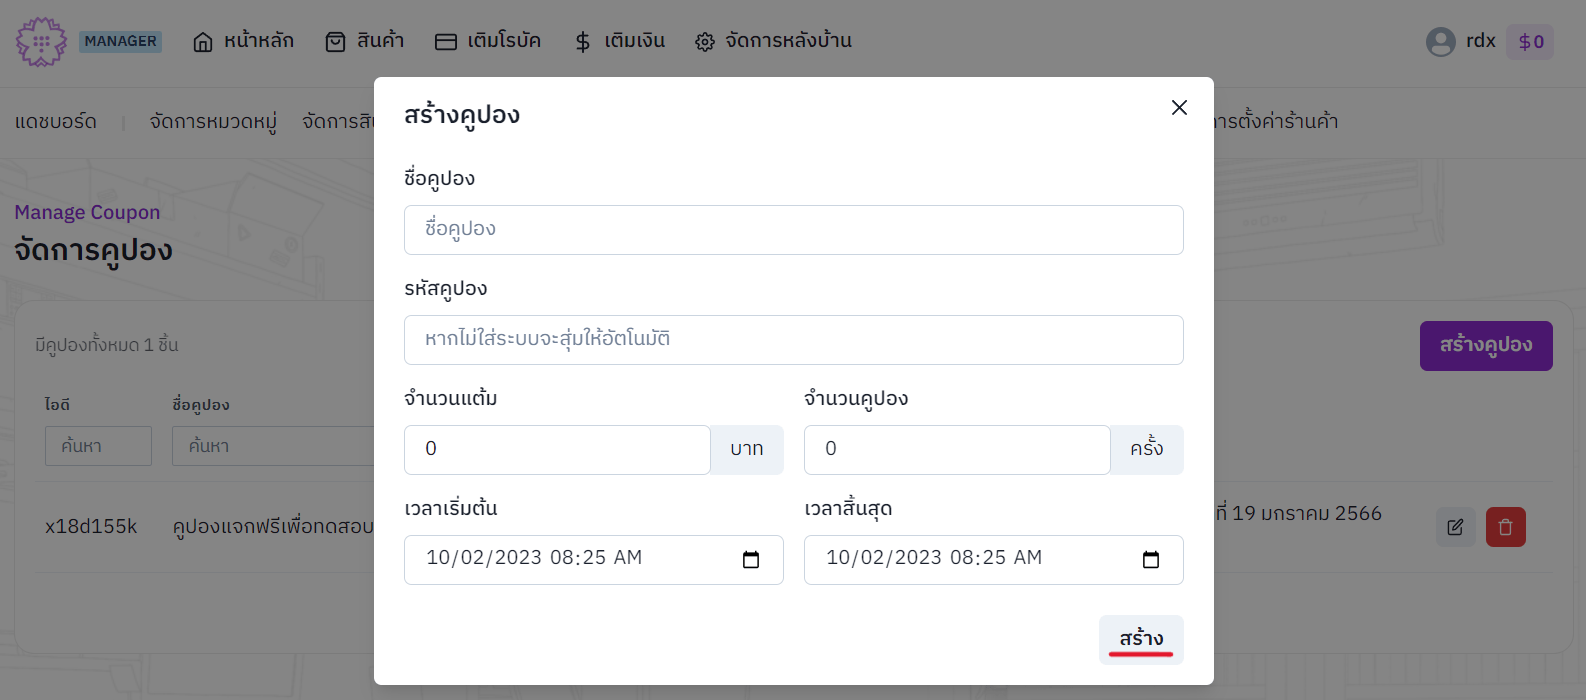Go to the สินค้า products page

[x=364, y=41]
